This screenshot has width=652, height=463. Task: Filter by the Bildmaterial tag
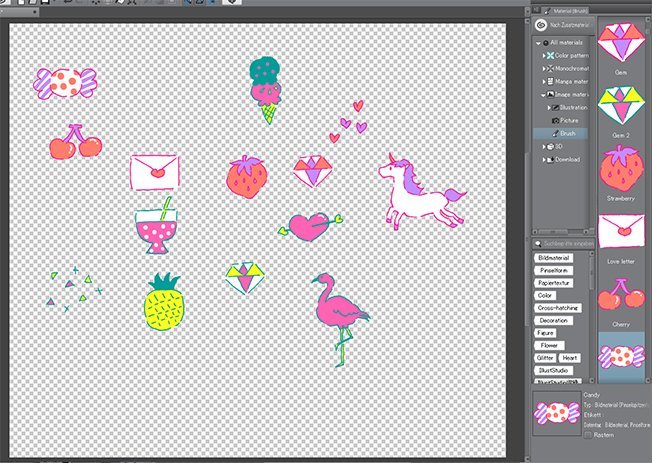pyautogui.click(x=553, y=258)
